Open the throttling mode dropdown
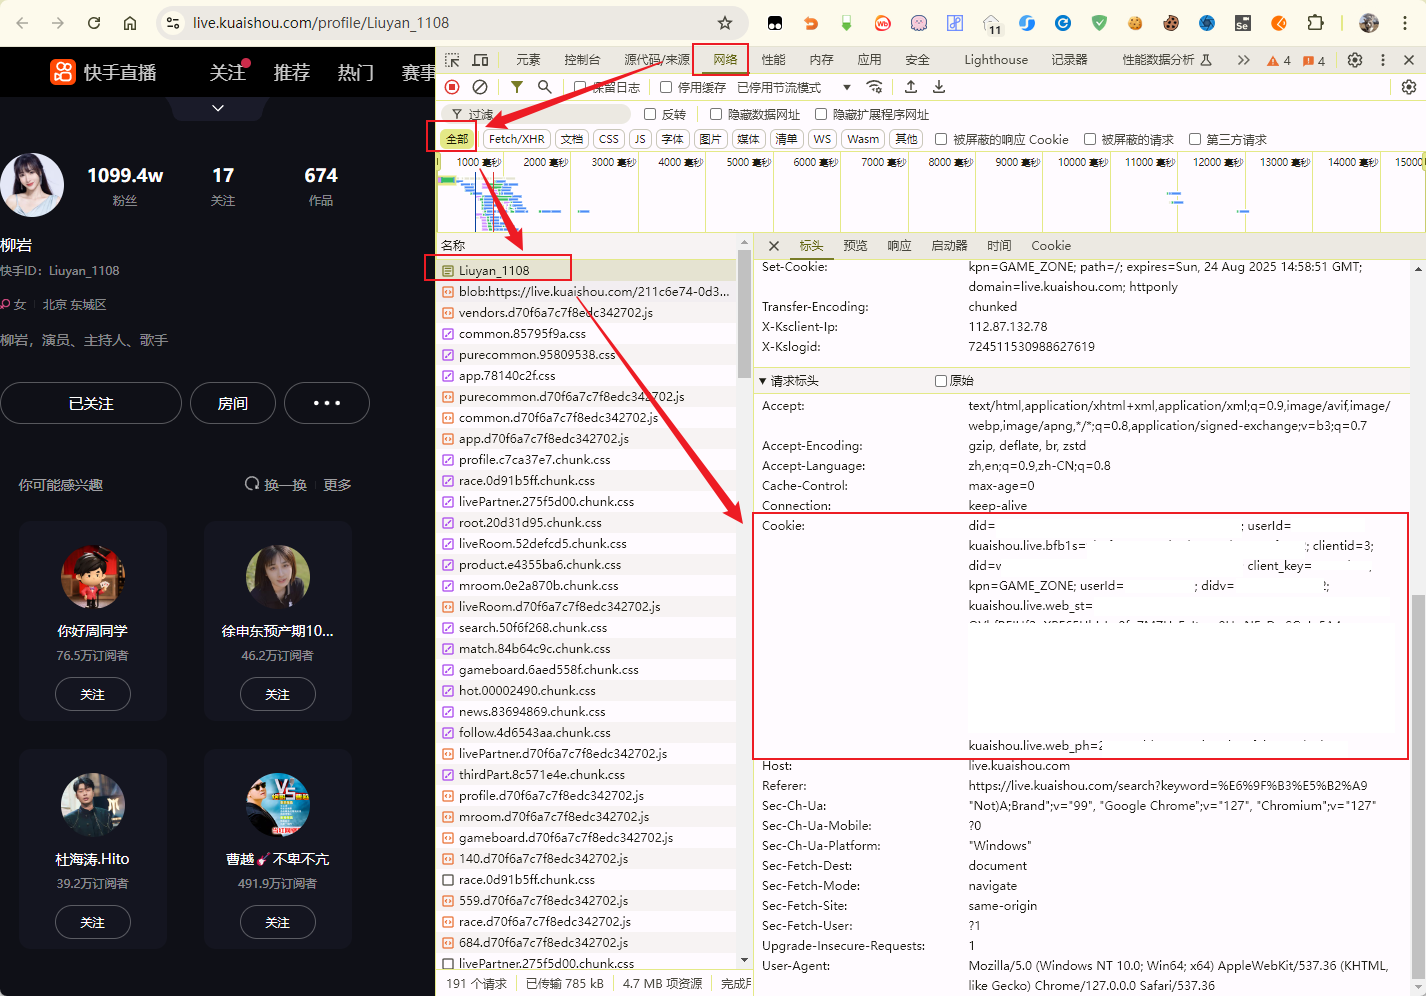Screen dimensions: 1426x996 pos(846,87)
